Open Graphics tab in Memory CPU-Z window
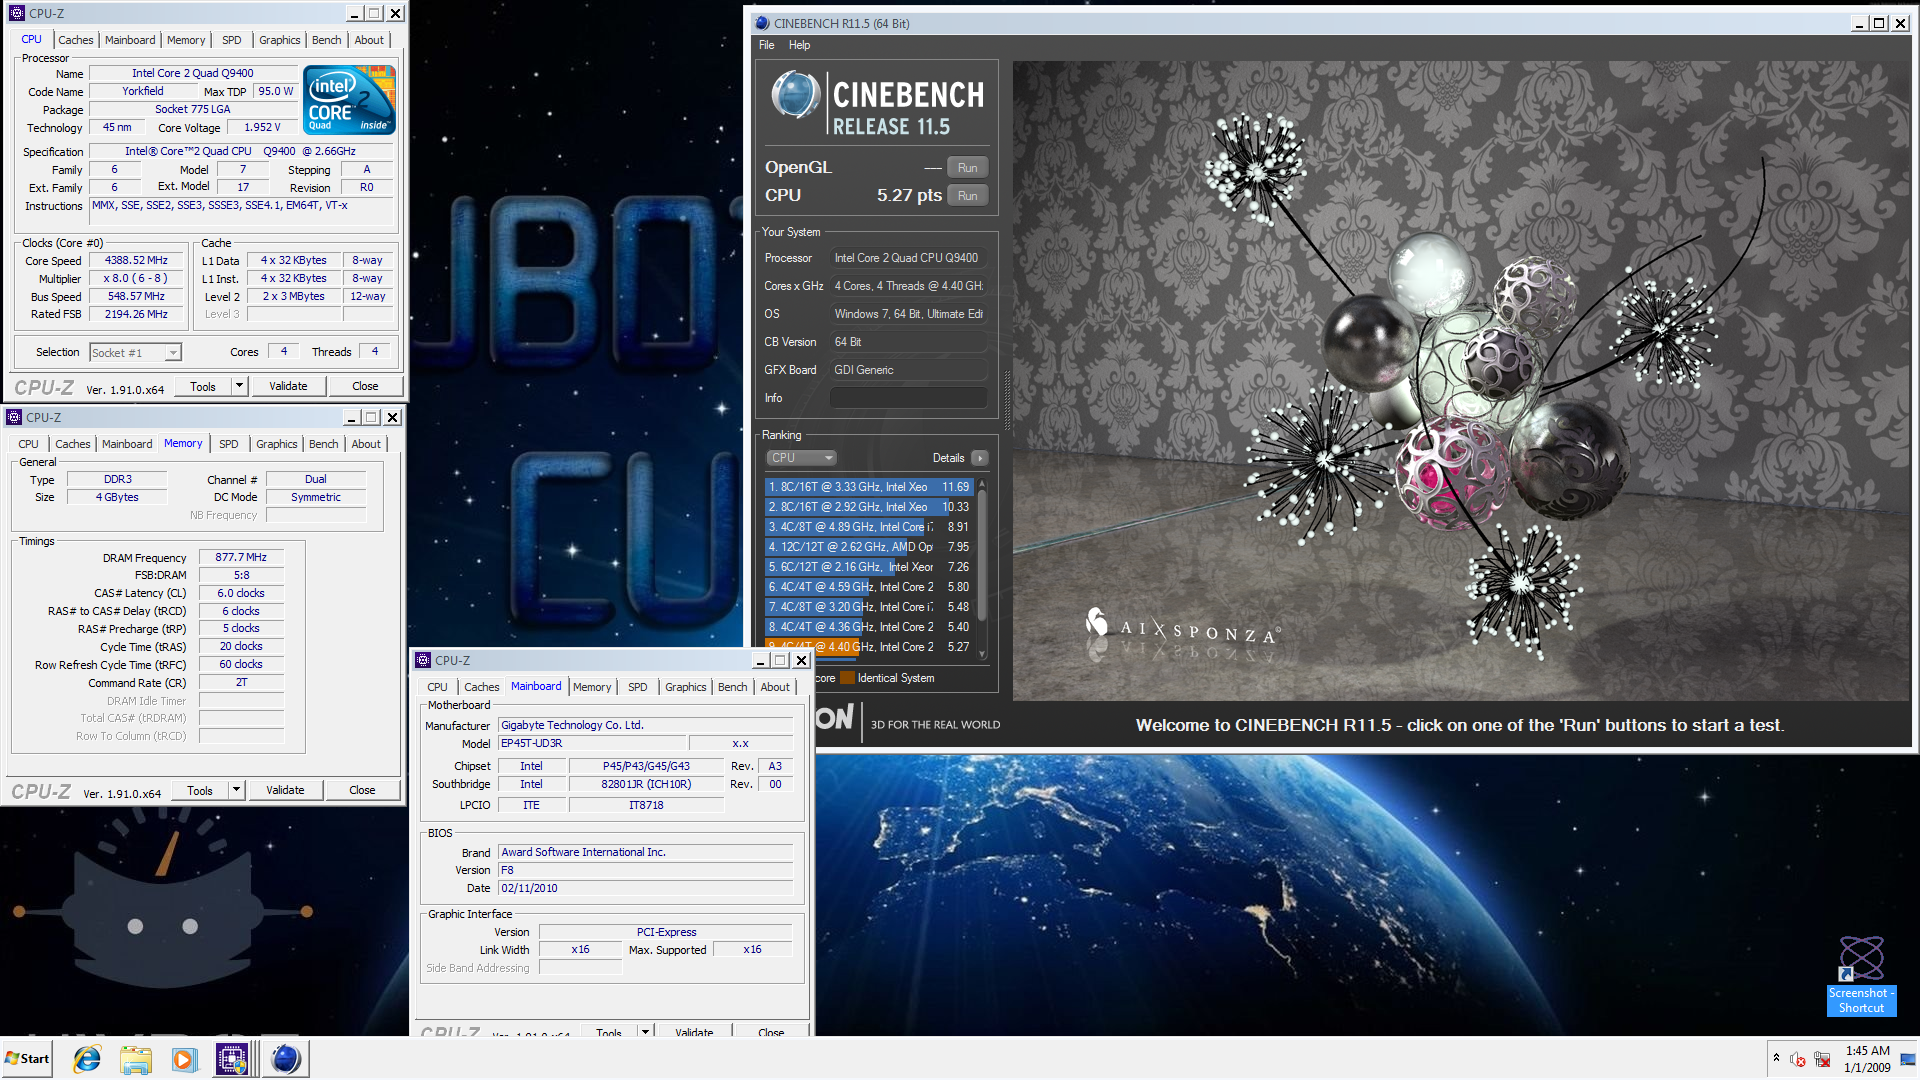The height and width of the screenshot is (1080, 1920). 276,444
